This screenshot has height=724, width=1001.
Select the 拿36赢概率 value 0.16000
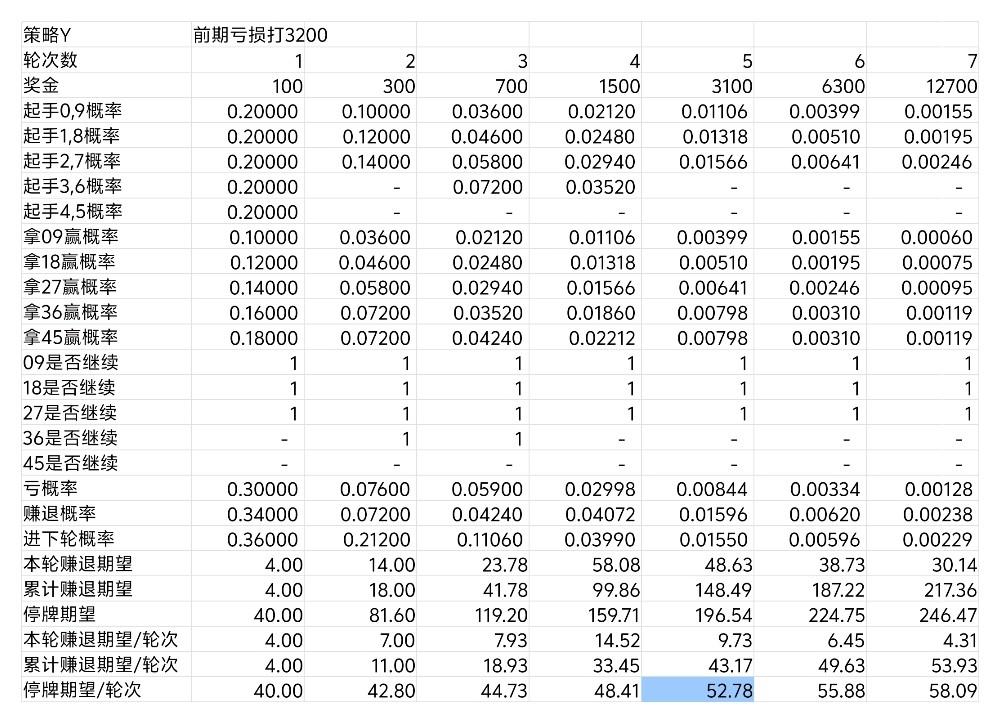[263, 313]
